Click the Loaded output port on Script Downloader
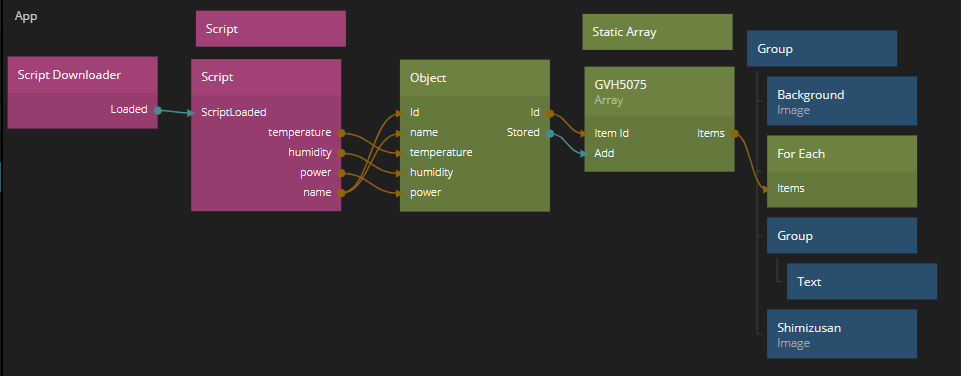The height and width of the screenshot is (376, 961). point(158,110)
